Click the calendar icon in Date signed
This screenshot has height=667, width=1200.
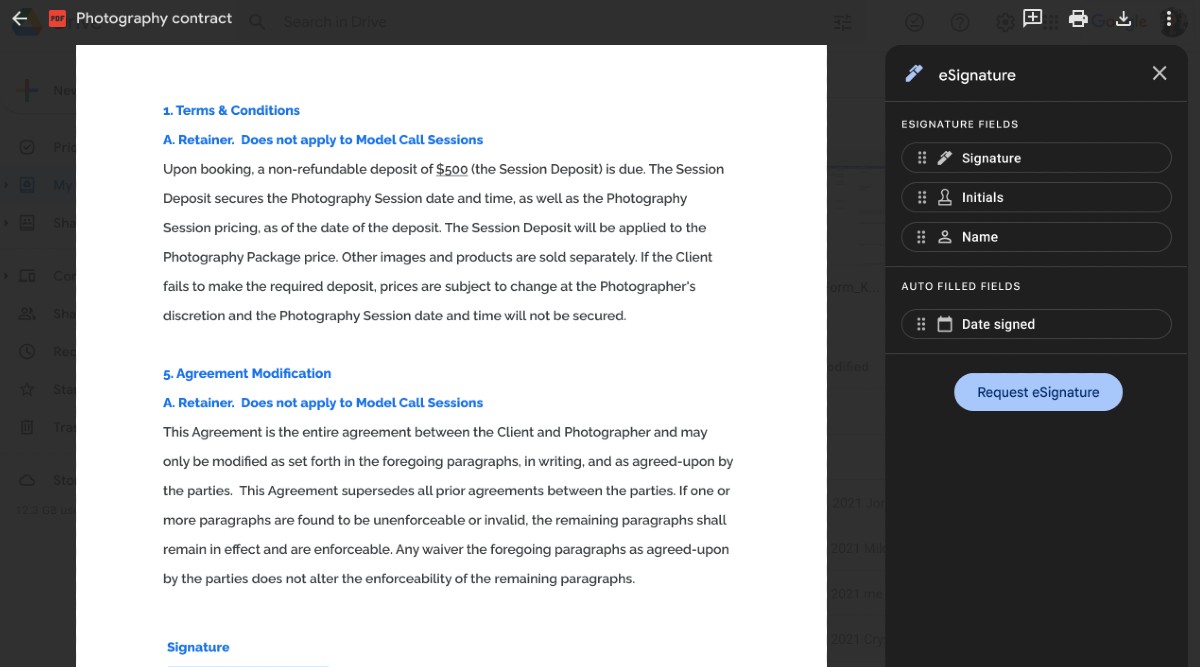[945, 324]
